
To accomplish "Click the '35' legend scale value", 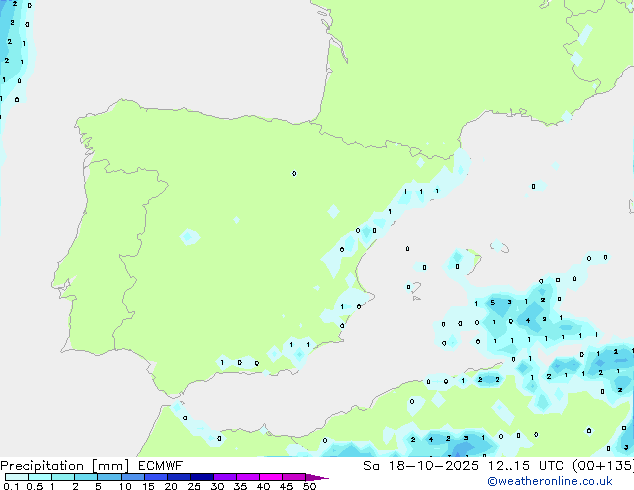I will click(x=240, y=486).
